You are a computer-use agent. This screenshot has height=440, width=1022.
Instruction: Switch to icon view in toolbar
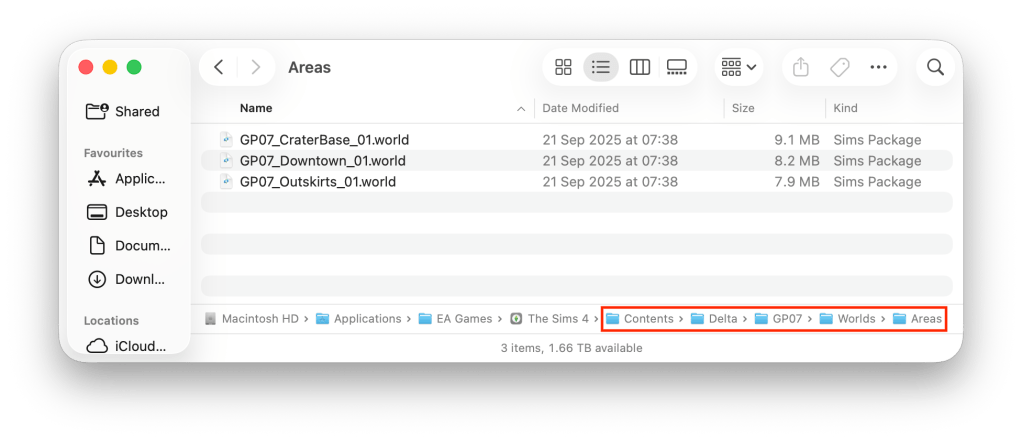564,67
